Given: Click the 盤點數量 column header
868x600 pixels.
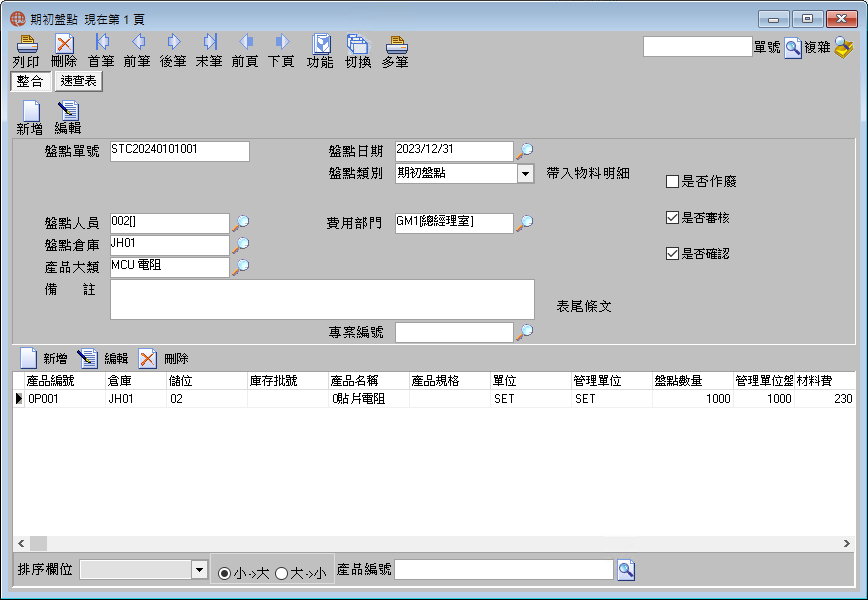Looking at the screenshot, I should [x=693, y=381].
